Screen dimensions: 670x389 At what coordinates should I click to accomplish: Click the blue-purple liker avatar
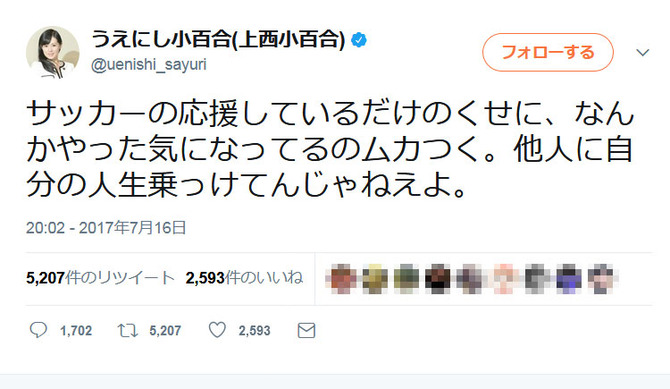[569, 279]
